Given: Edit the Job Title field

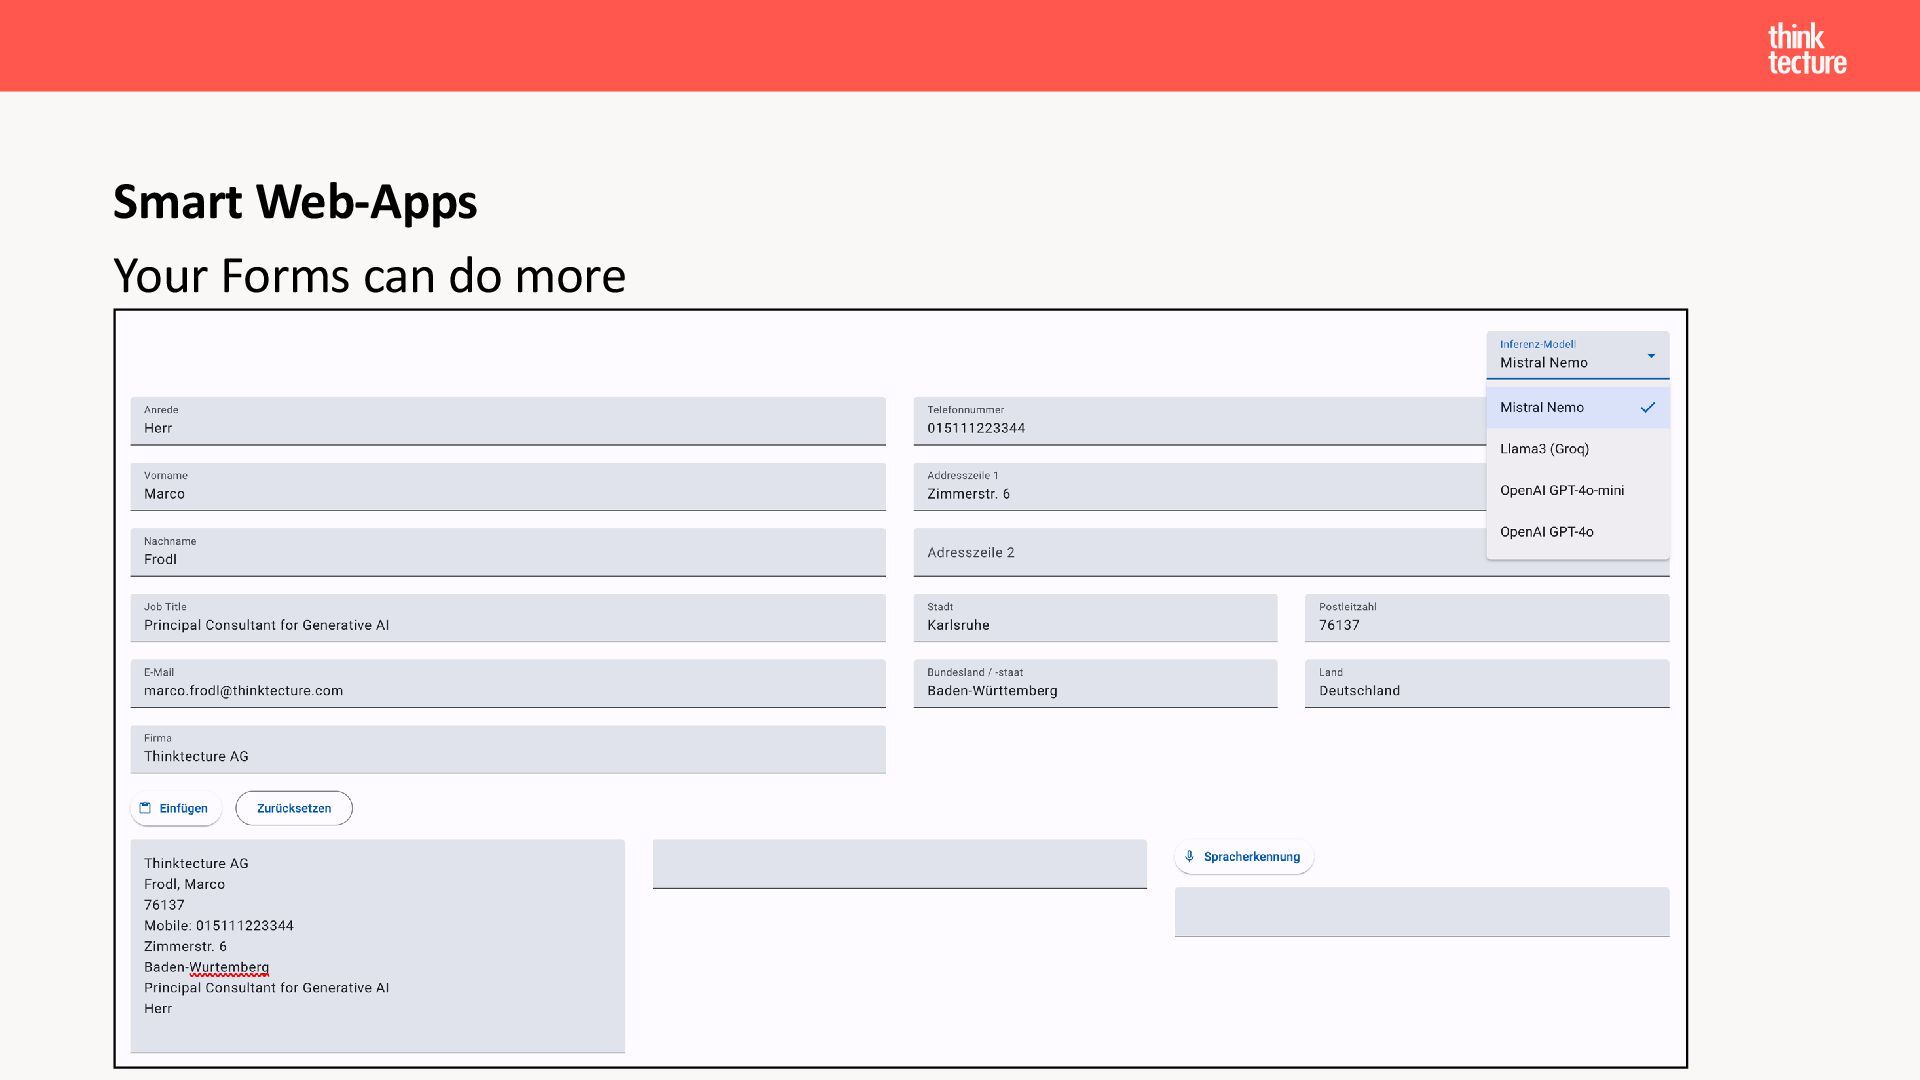Looking at the screenshot, I should [x=507, y=618].
